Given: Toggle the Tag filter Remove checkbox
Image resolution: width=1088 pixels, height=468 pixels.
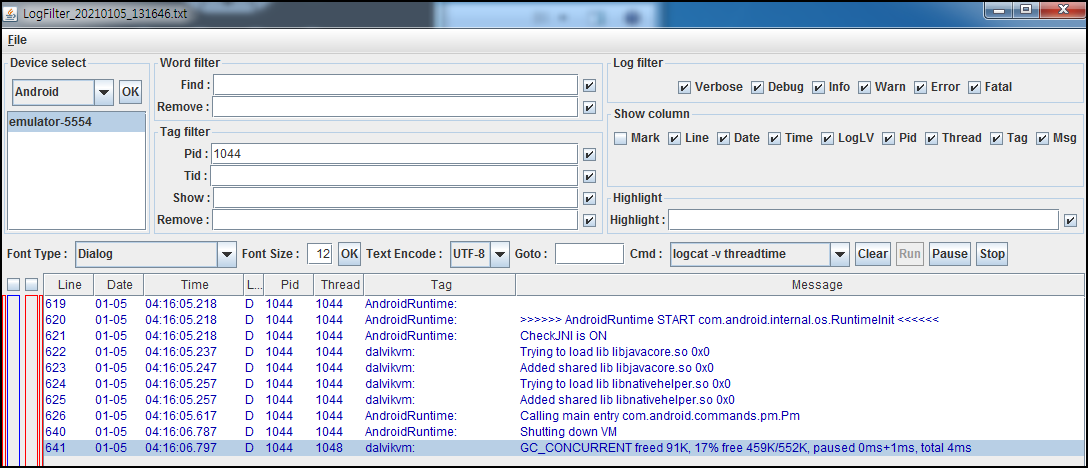Looking at the screenshot, I should tap(590, 220).
